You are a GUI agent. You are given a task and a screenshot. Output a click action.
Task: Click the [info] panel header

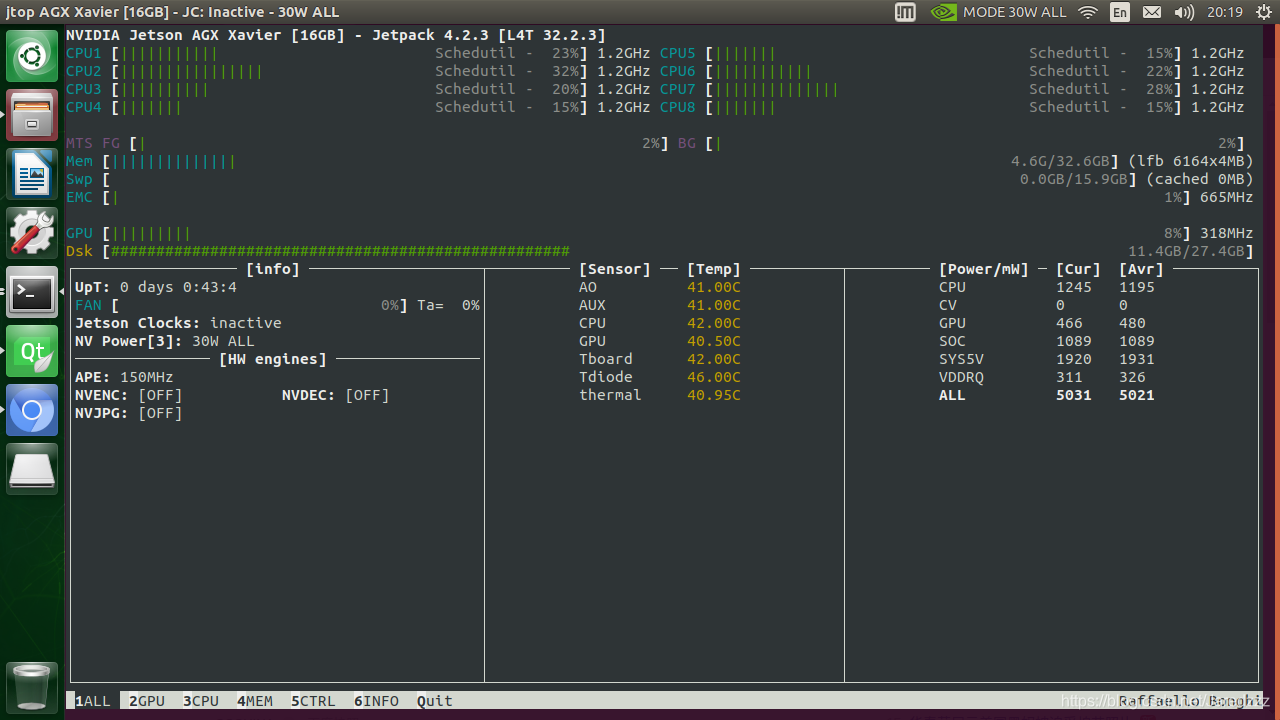(273, 269)
